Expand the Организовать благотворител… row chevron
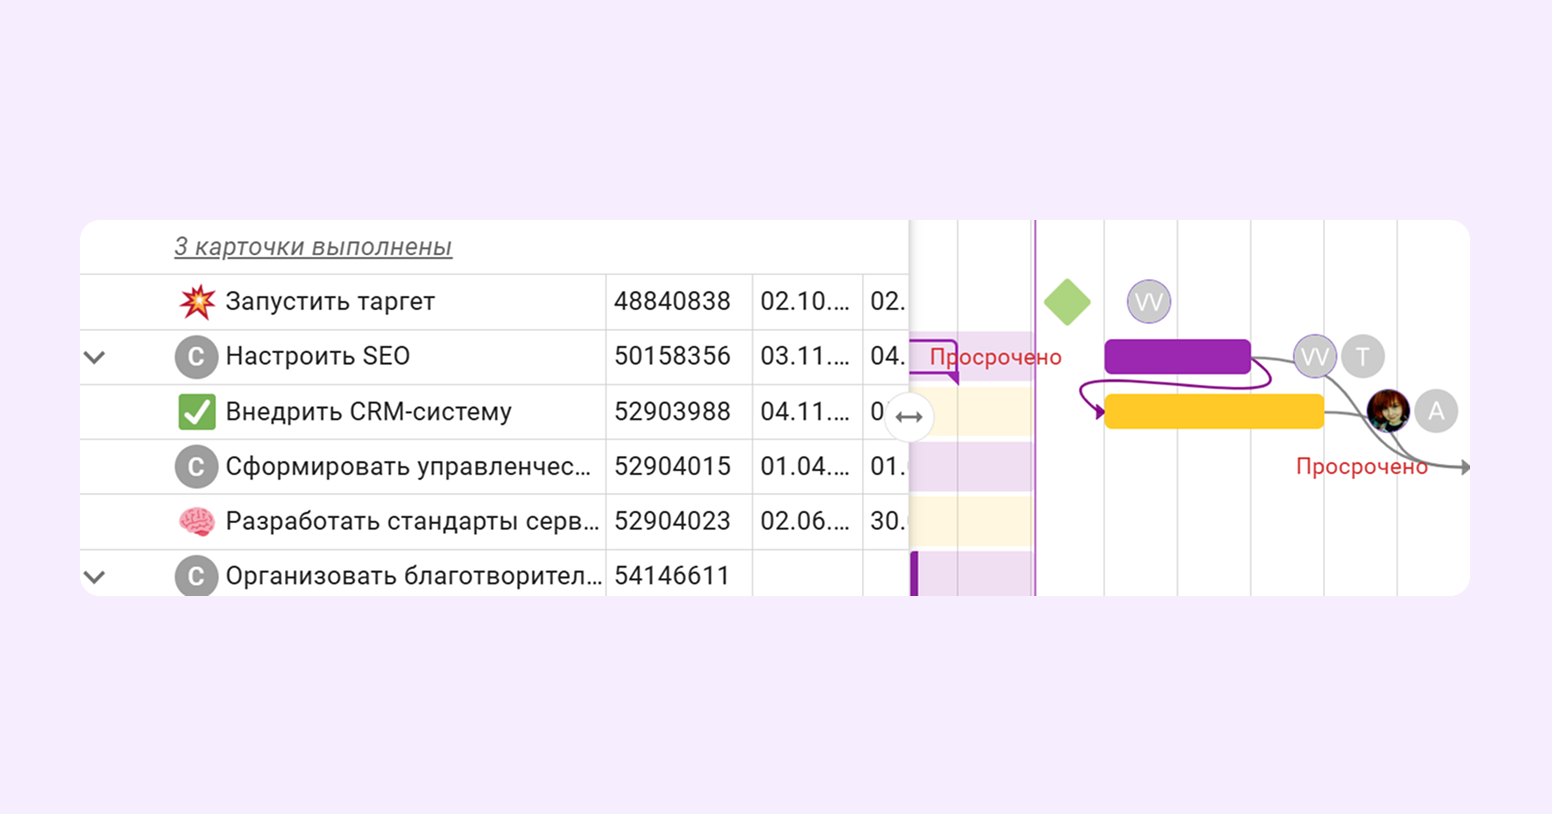 95,577
